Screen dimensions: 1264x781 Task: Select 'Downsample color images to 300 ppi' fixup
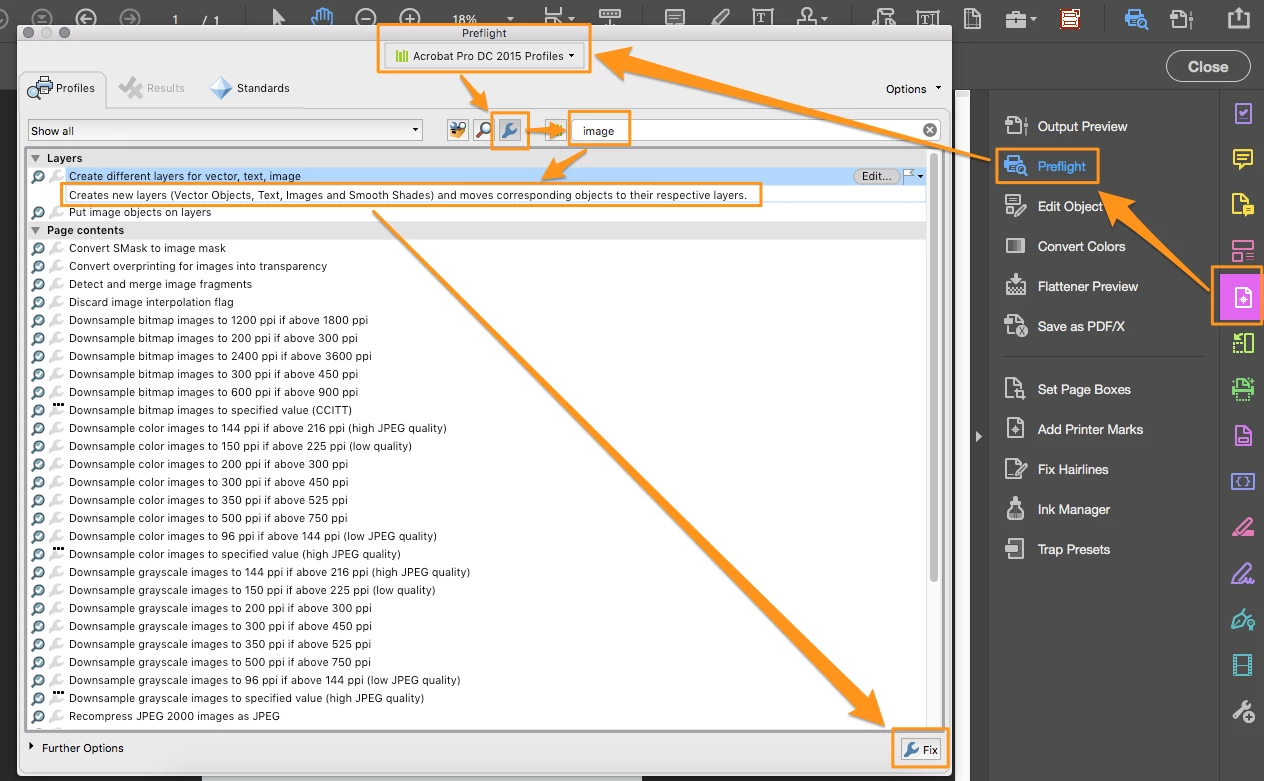point(208,482)
